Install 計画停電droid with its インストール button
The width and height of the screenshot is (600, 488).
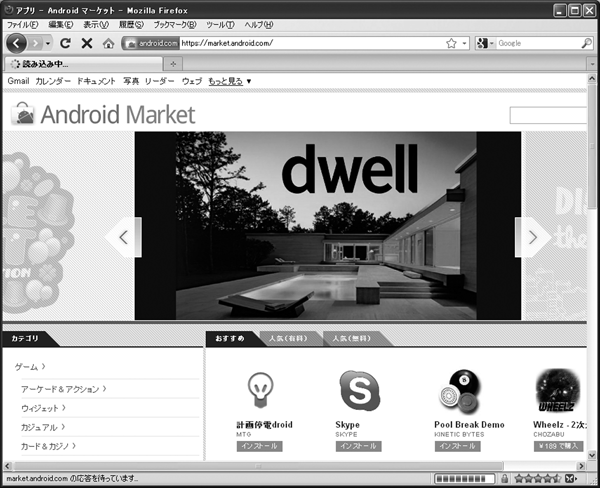coord(259,446)
